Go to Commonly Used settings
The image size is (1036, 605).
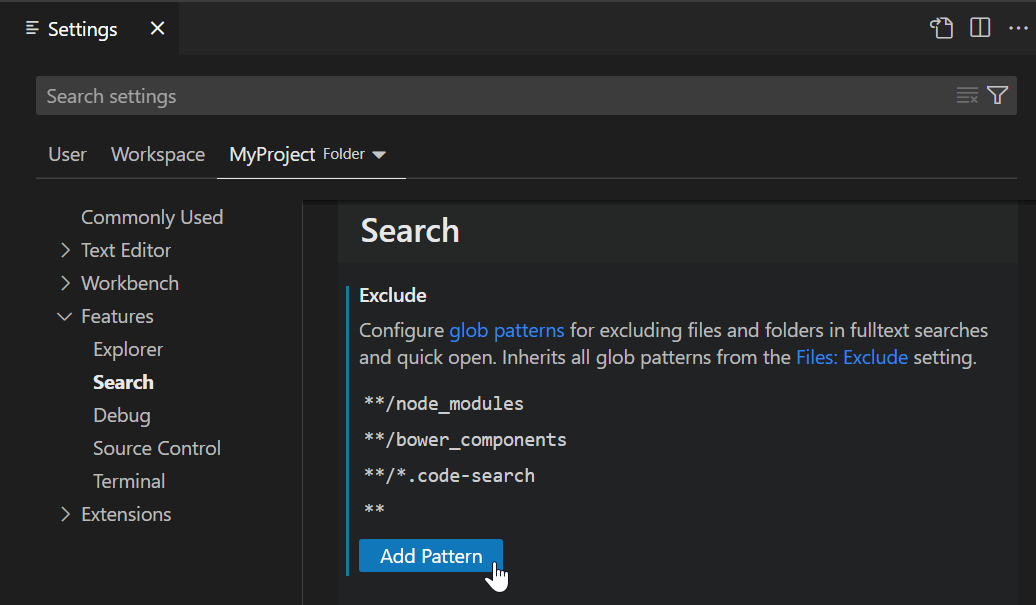point(152,217)
